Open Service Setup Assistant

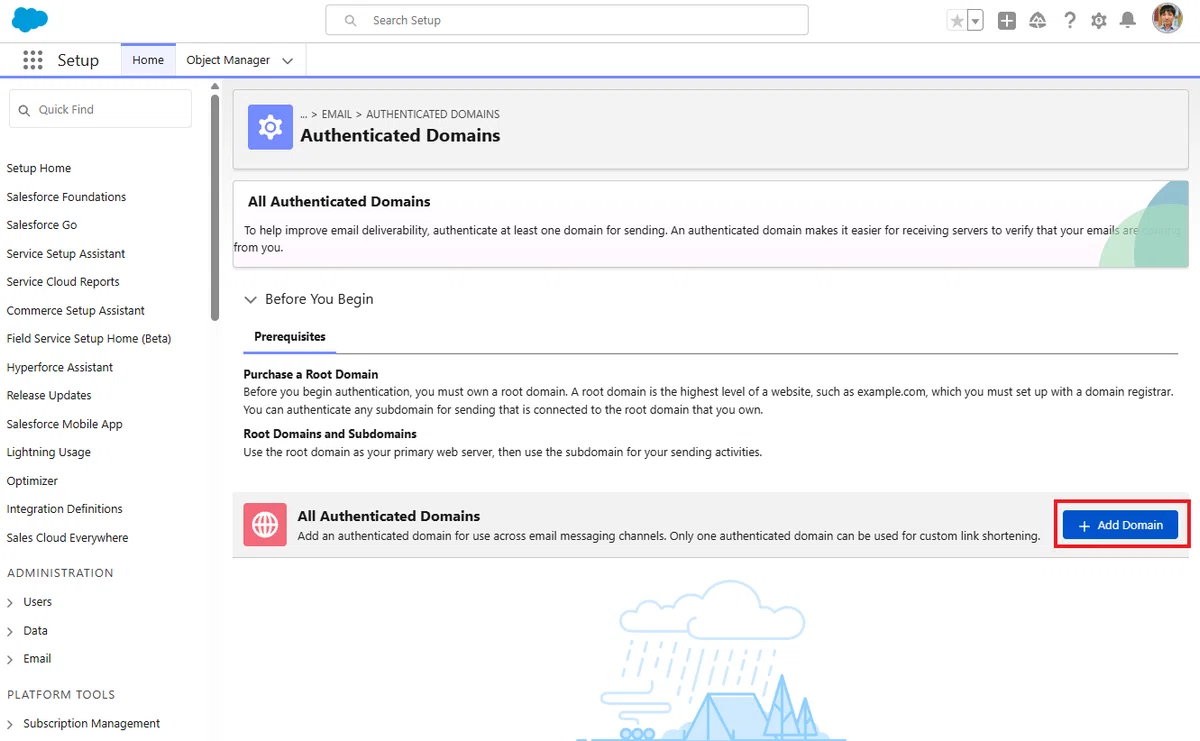click(x=66, y=254)
